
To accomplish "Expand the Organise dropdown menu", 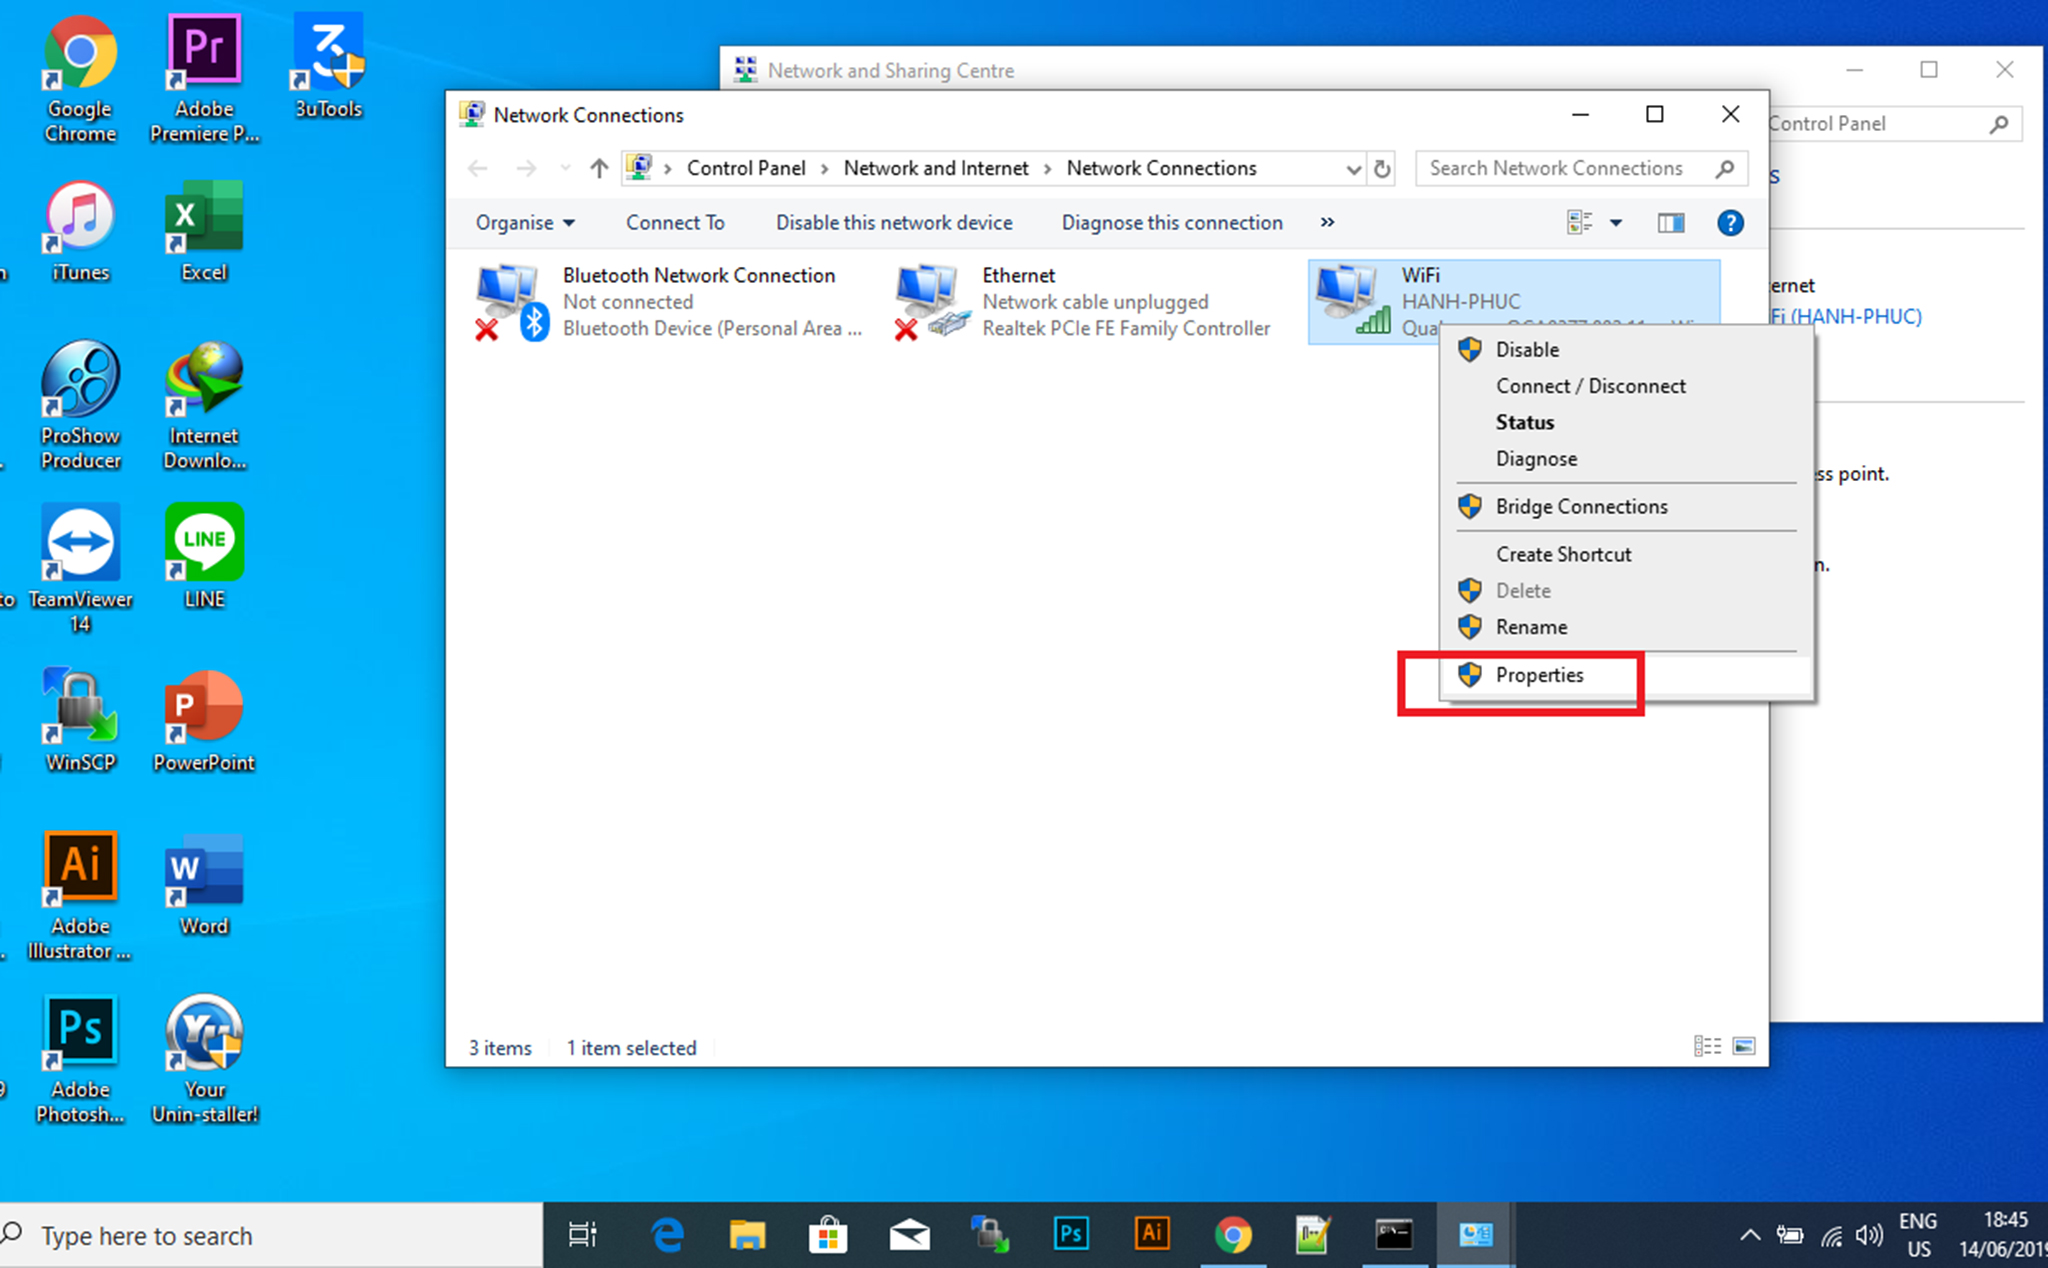I will [522, 222].
